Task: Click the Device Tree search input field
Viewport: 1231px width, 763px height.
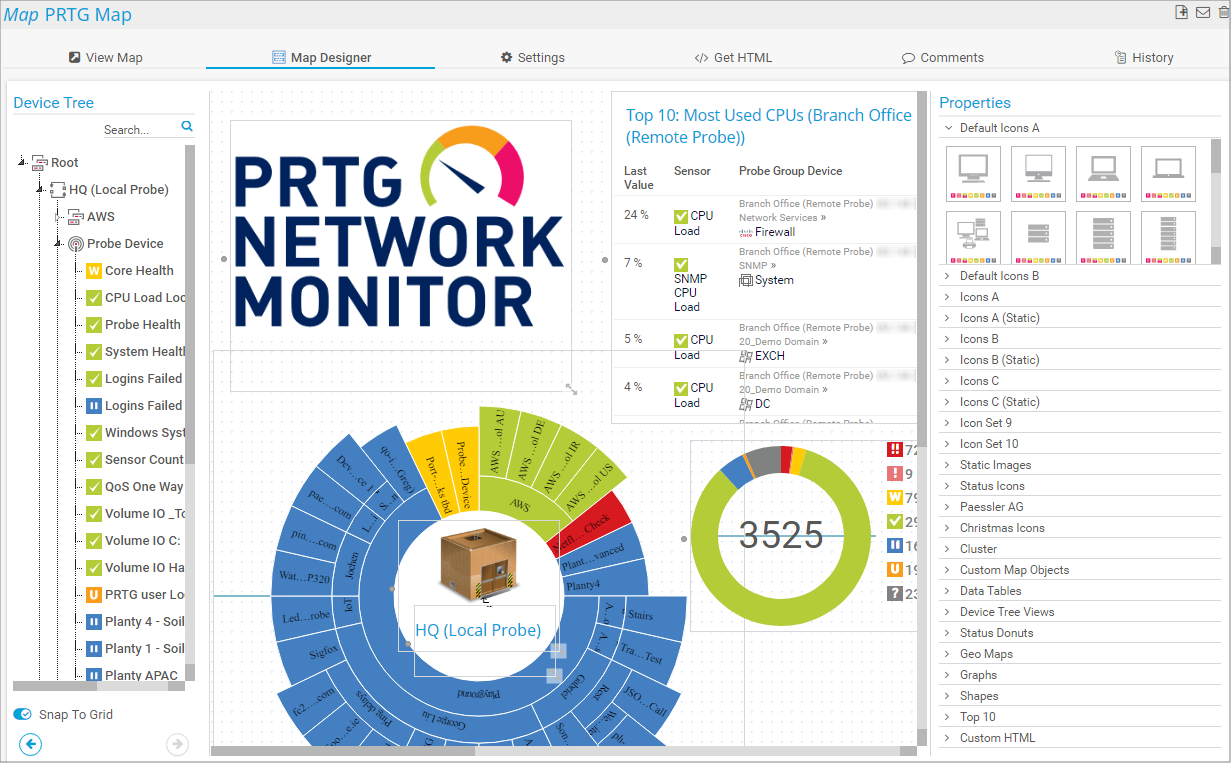Action: pyautogui.click(x=138, y=129)
